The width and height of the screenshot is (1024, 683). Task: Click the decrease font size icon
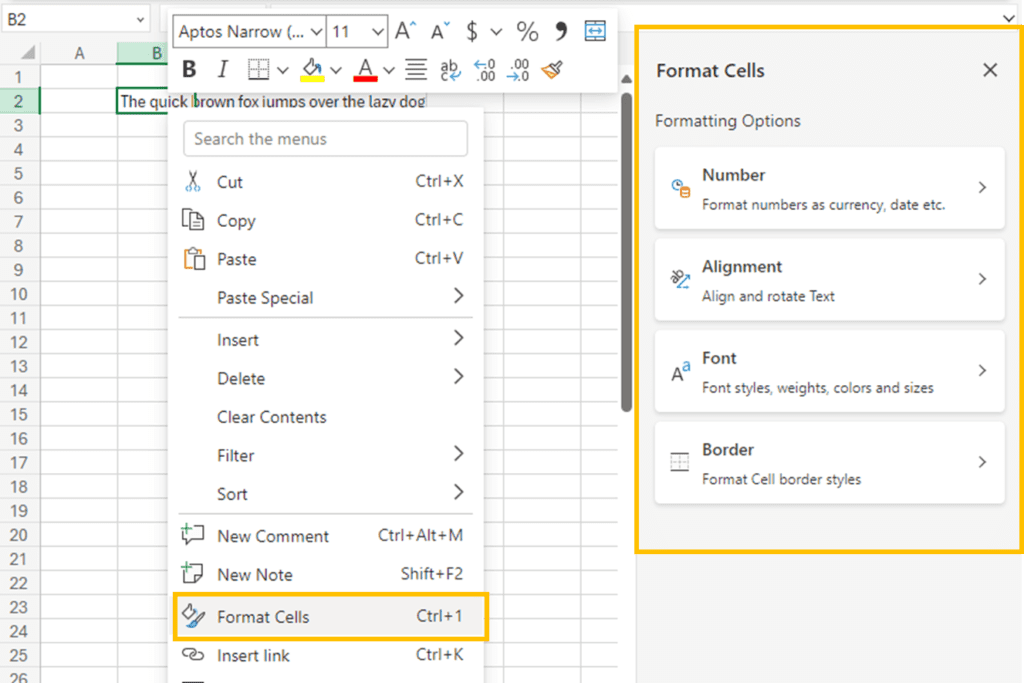[439, 31]
